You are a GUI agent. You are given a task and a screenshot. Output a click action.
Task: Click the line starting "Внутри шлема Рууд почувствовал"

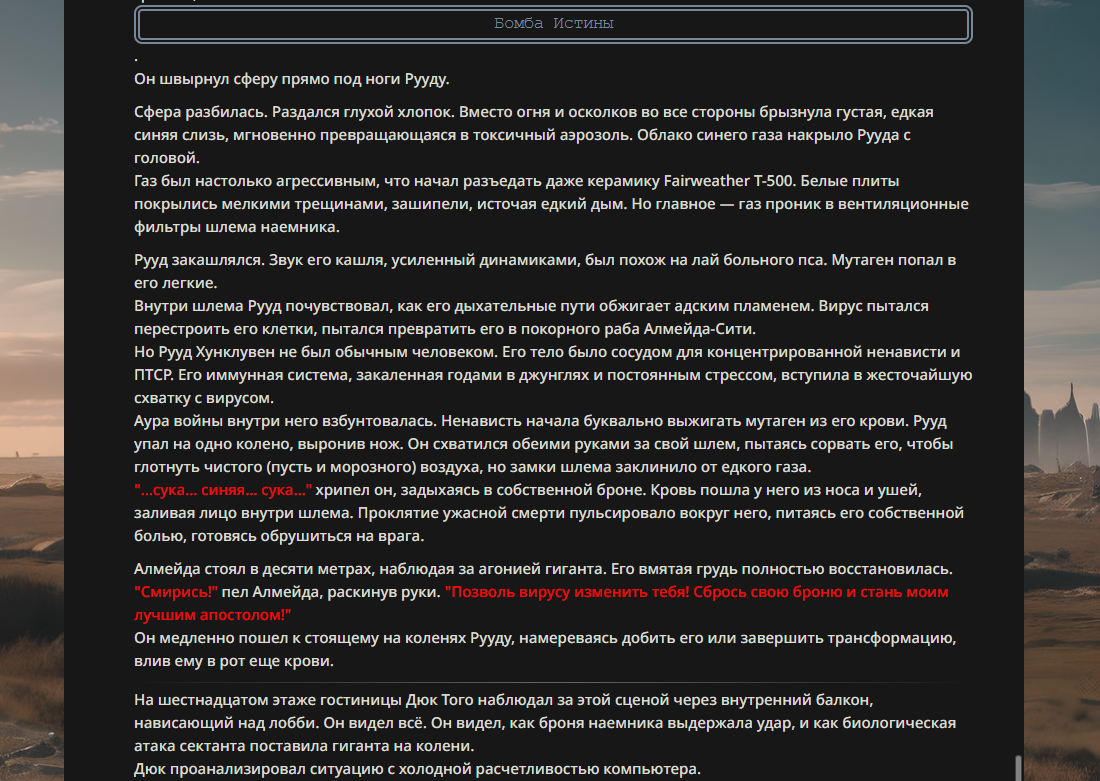pyautogui.click(x=531, y=306)
